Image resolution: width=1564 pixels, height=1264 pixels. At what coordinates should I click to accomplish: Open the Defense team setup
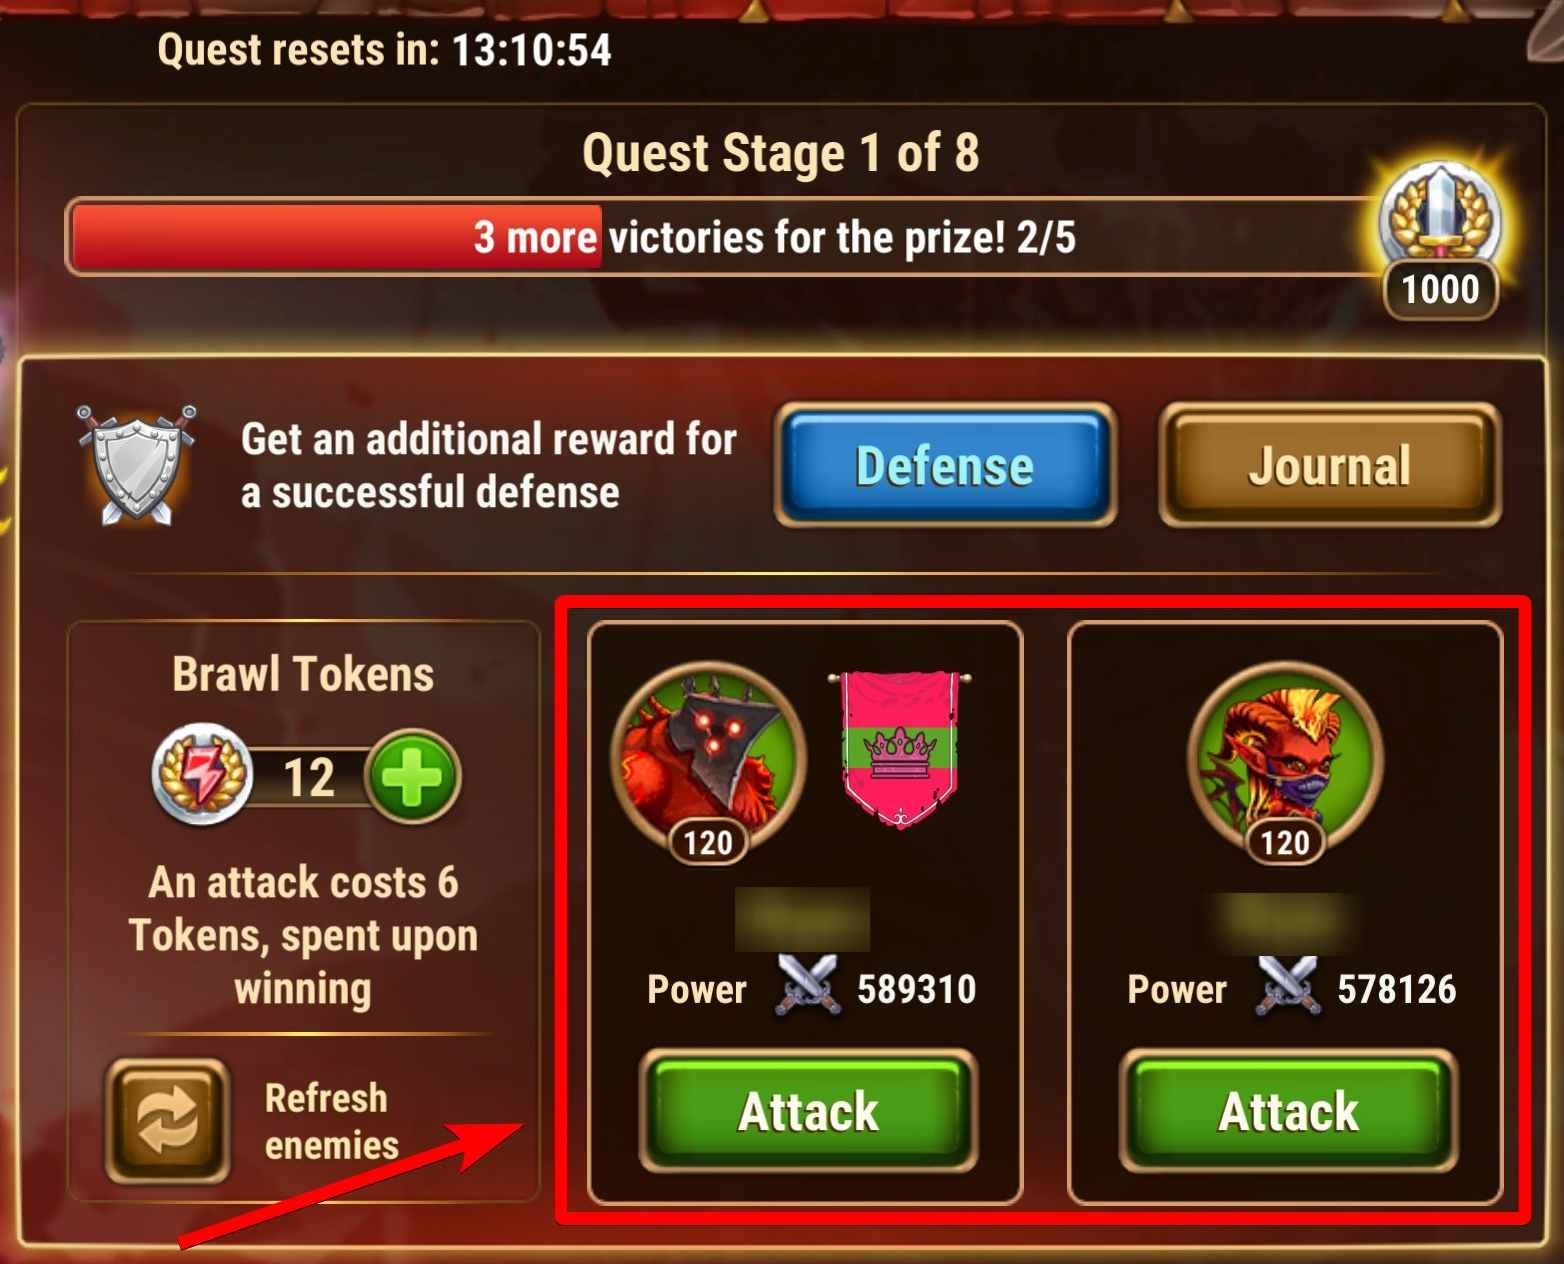coord(945,465)
